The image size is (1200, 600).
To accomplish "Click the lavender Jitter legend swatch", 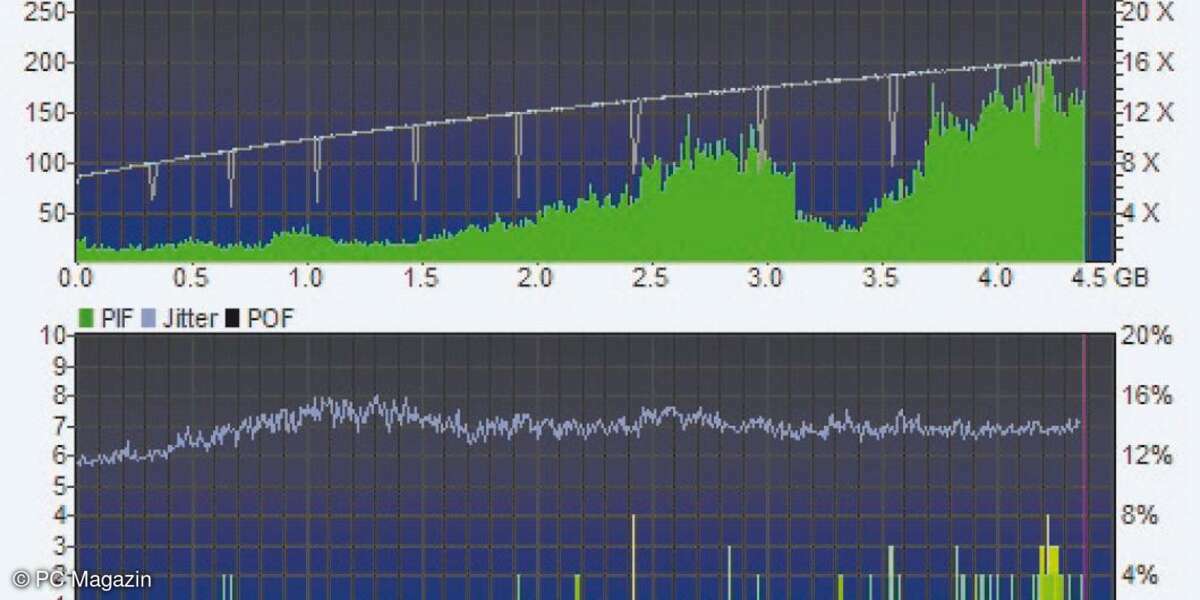I will 148,319.
